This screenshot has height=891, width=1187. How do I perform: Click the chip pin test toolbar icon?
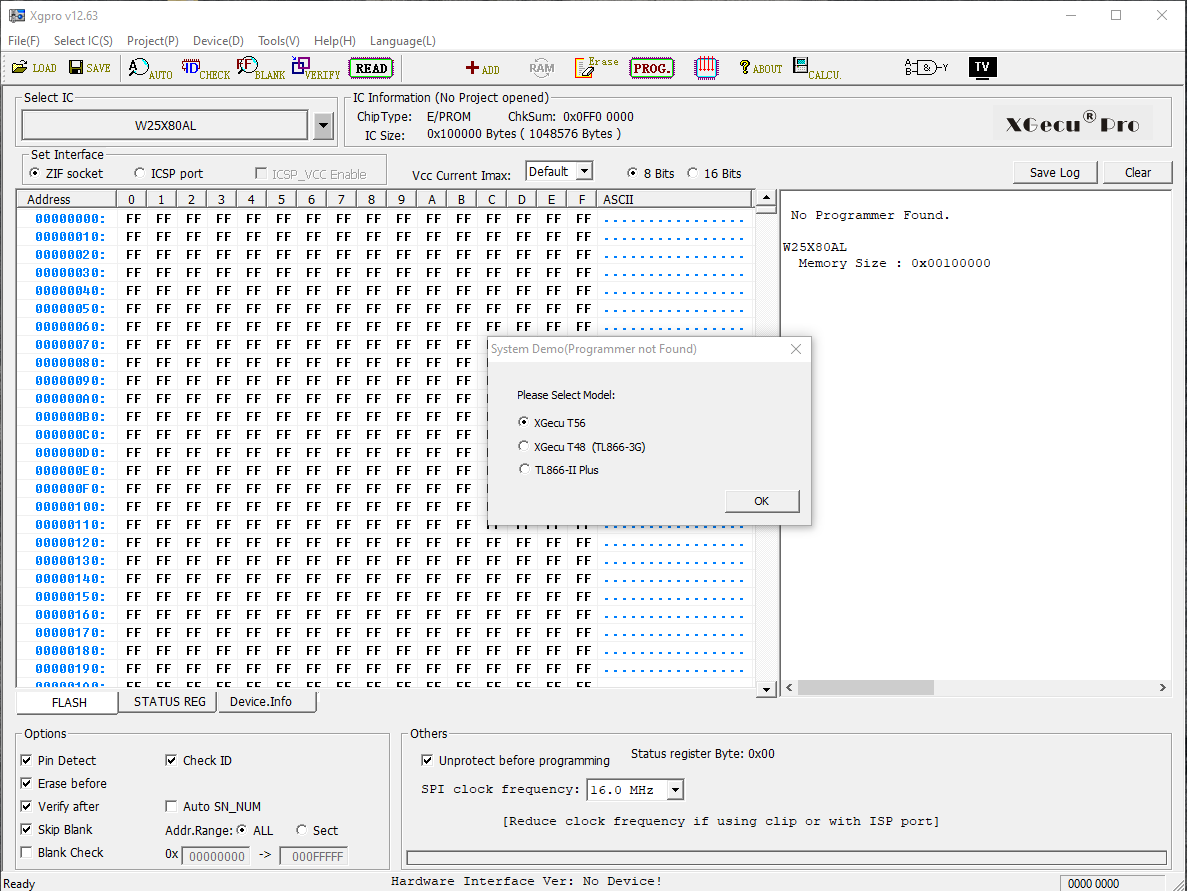(x=706, y=68)
